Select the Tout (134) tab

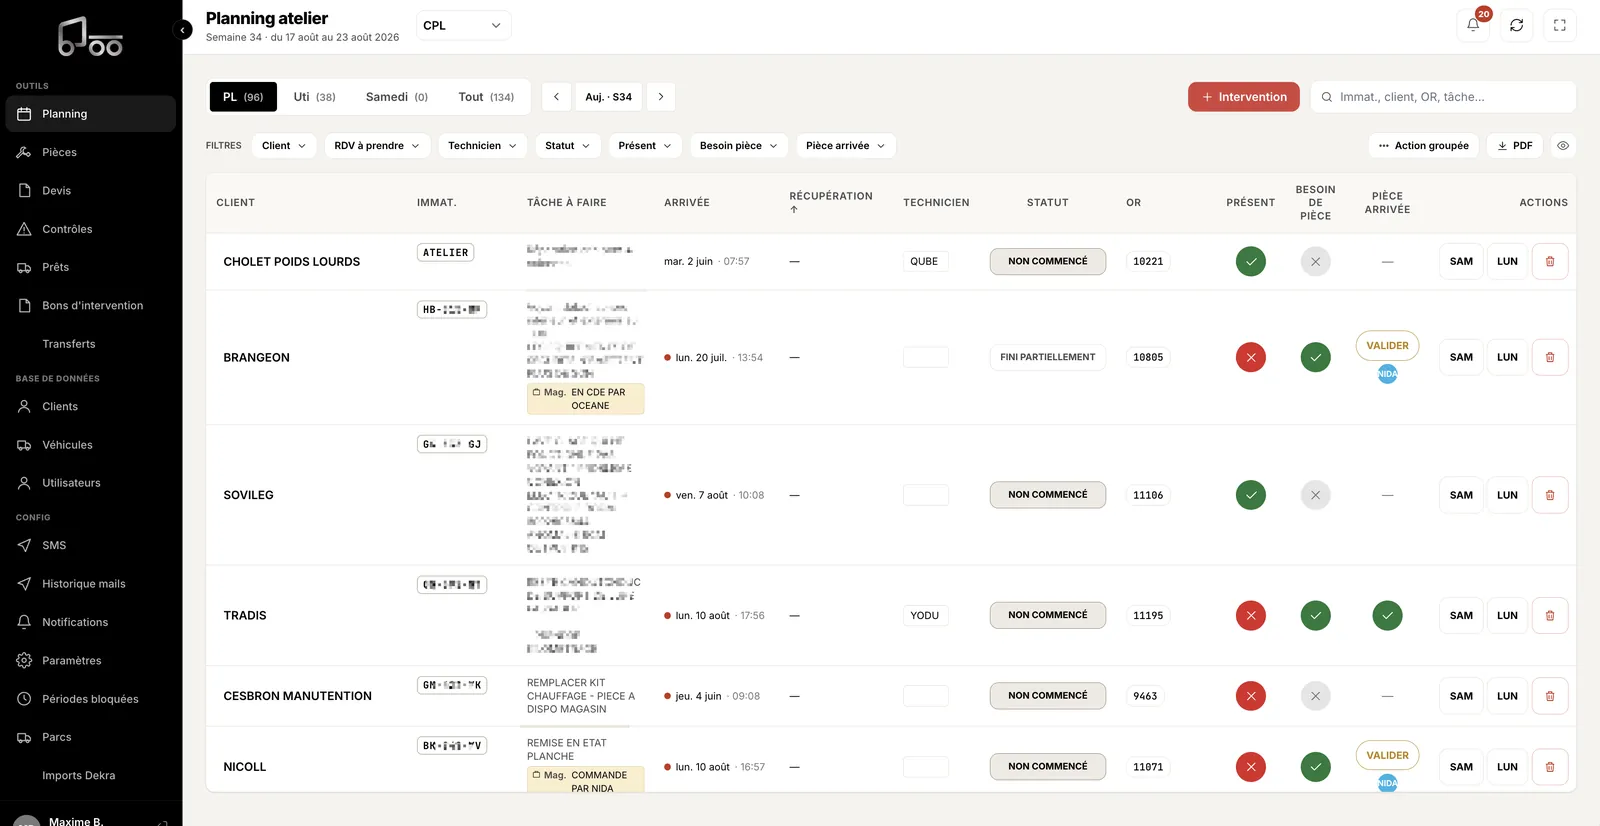click(486, 97)
